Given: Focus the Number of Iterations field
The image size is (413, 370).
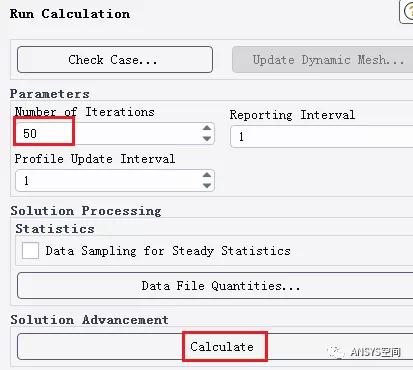Looking at the screenshot, I should 108,133.
